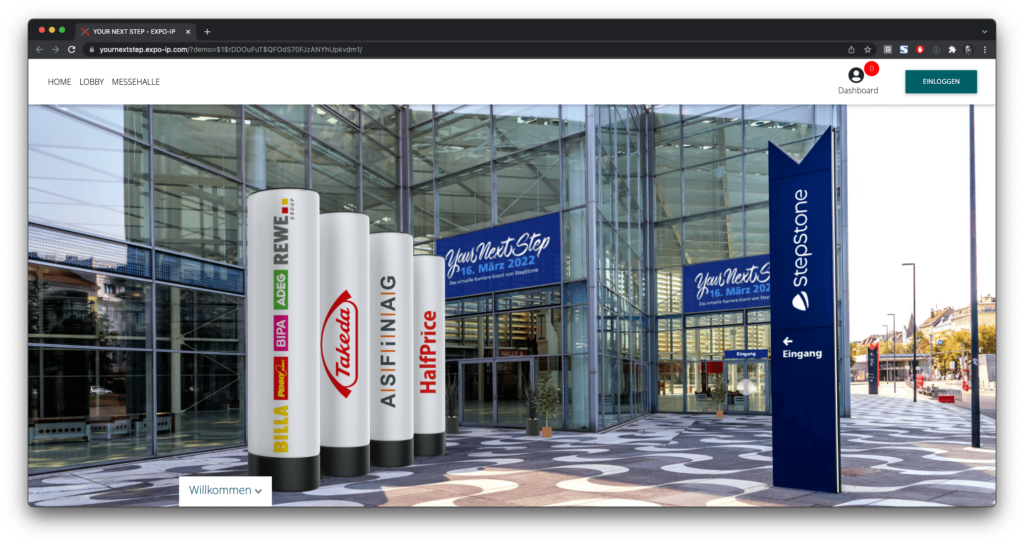Click the browser back arrow

coord(40,50)
